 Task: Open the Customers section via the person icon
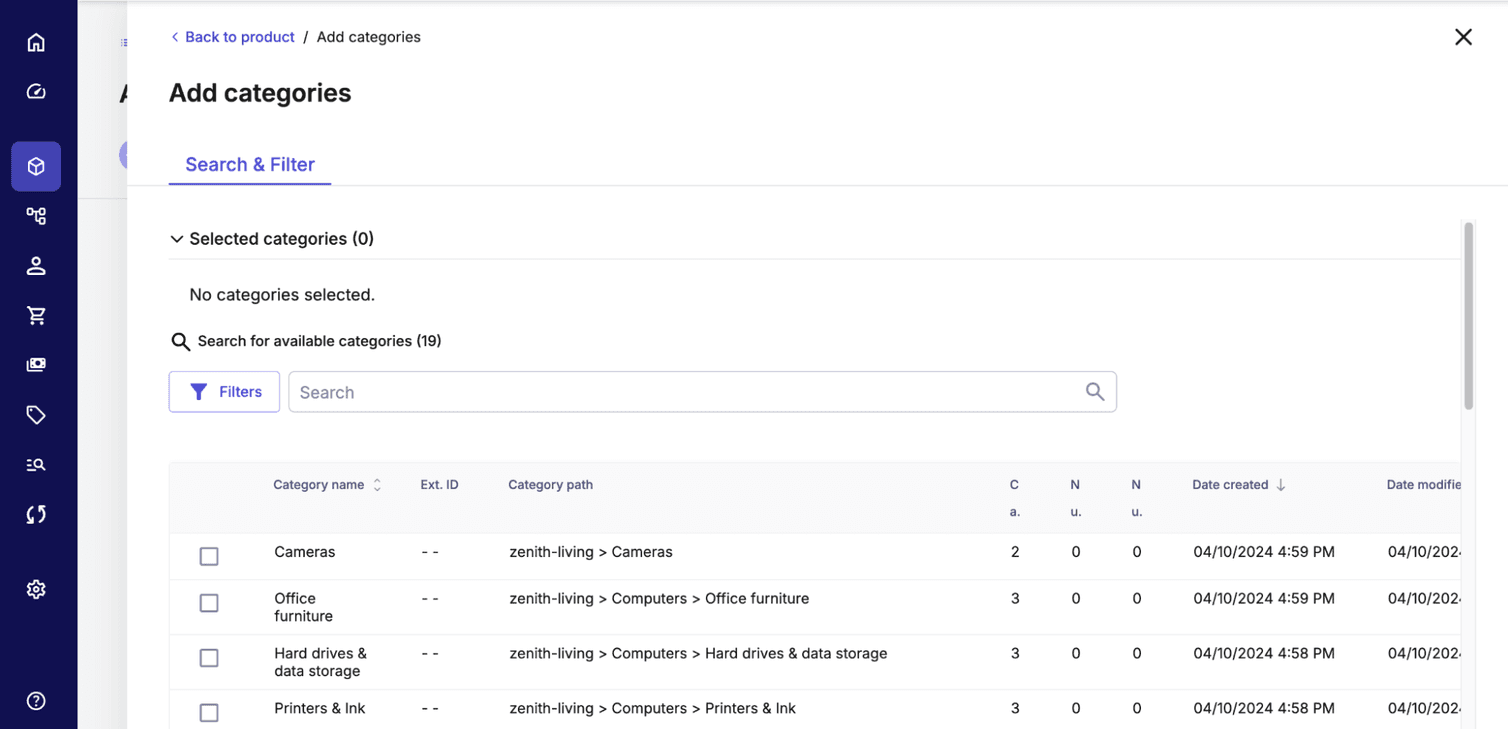[x=36, y=265]
